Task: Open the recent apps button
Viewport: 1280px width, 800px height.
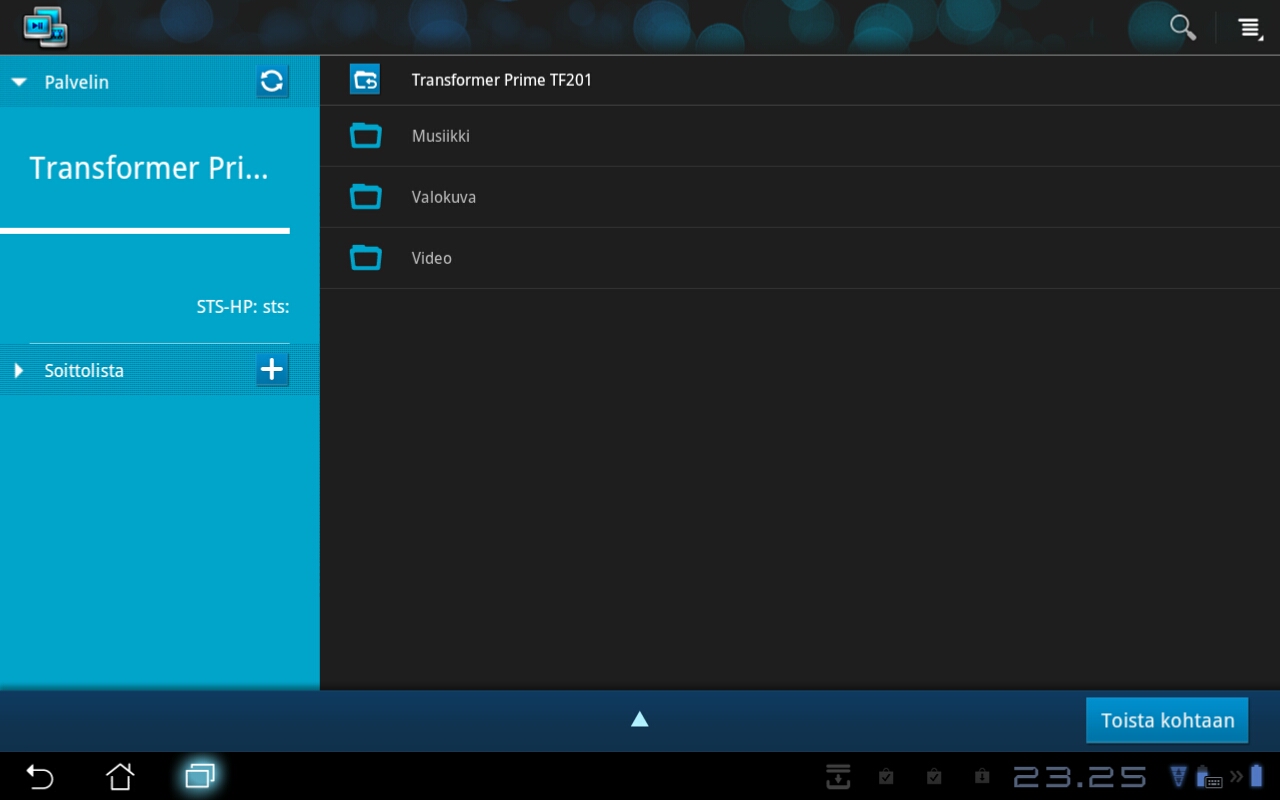Action: tap(200, 776)
